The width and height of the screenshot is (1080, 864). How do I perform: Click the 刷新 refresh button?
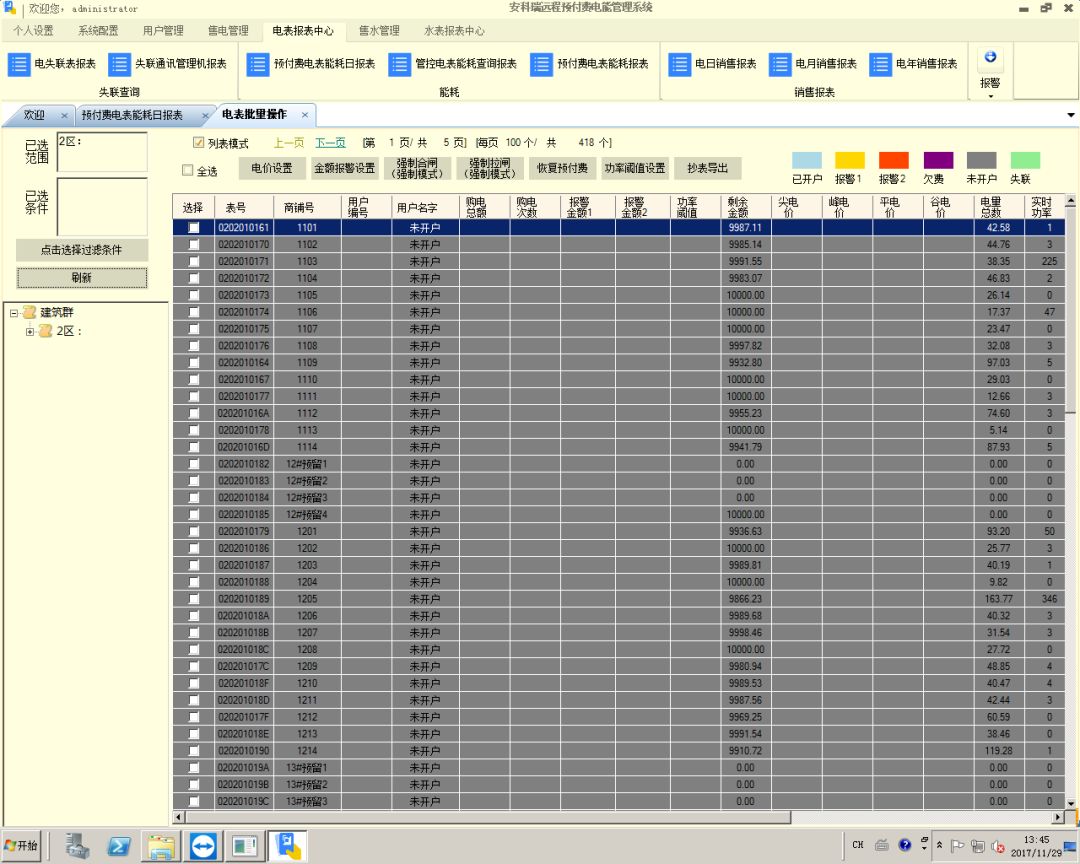click(81, 278)
